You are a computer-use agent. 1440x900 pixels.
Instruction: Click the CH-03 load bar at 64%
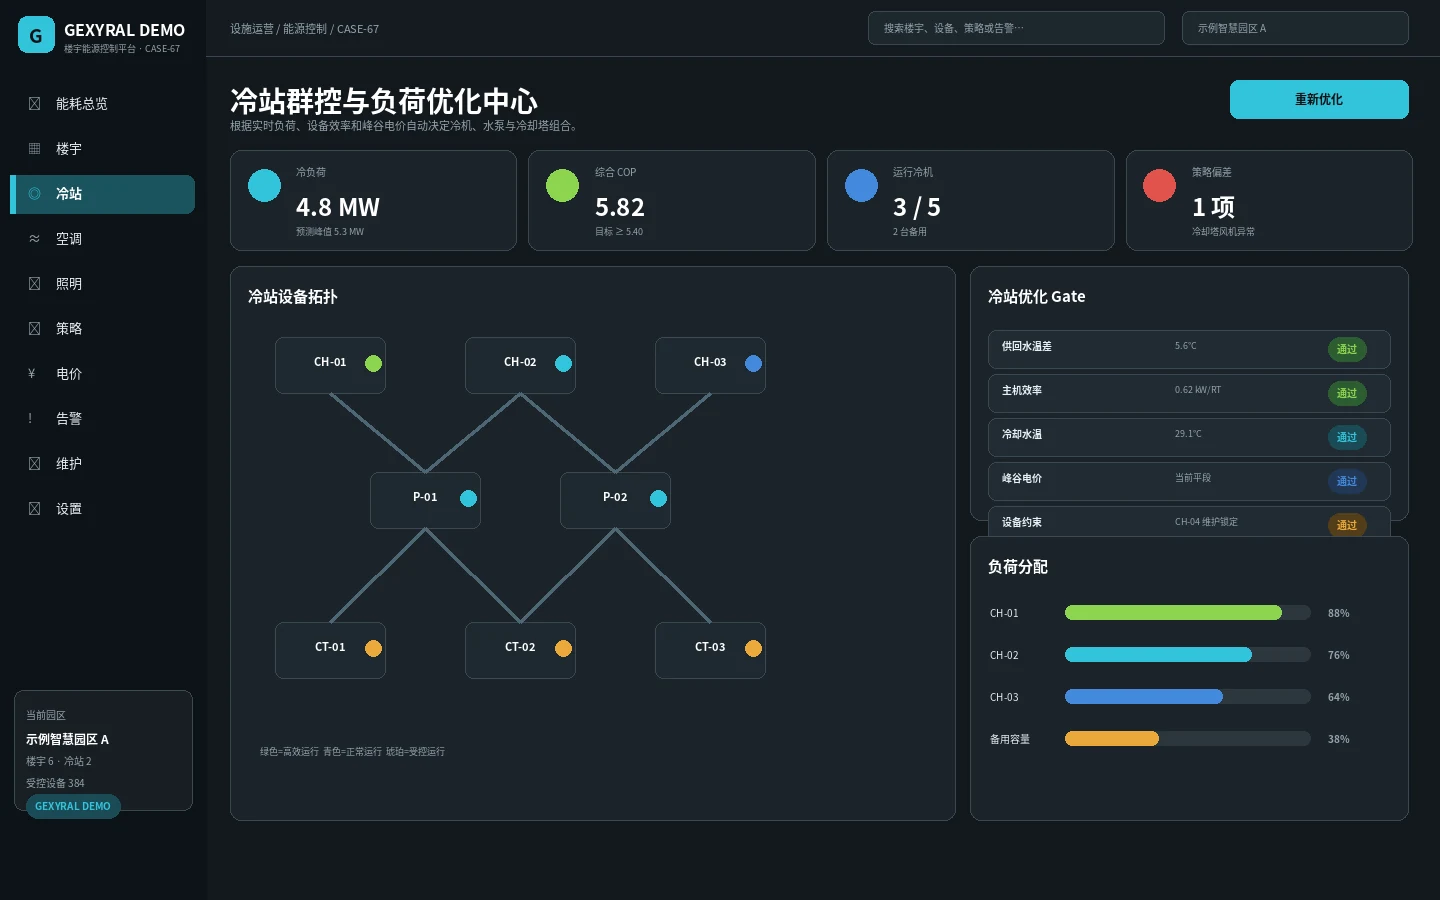pyautogui.click(x=1187, y=697)
